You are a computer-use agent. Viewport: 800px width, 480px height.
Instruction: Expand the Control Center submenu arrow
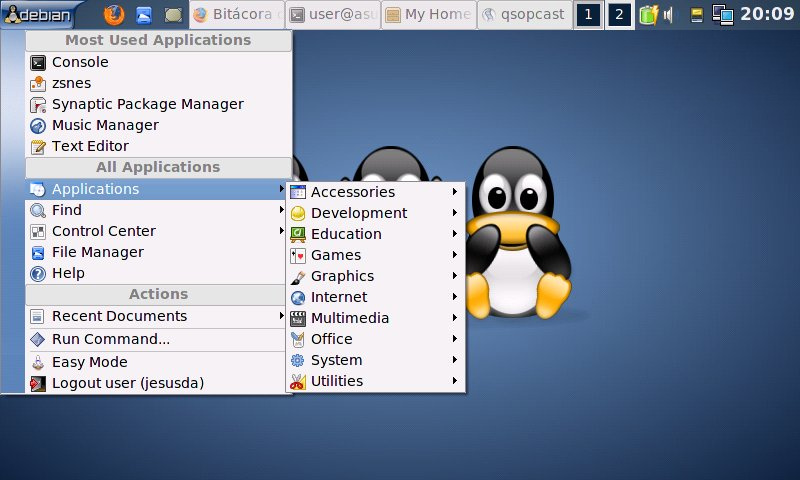(x=281, y=231)
